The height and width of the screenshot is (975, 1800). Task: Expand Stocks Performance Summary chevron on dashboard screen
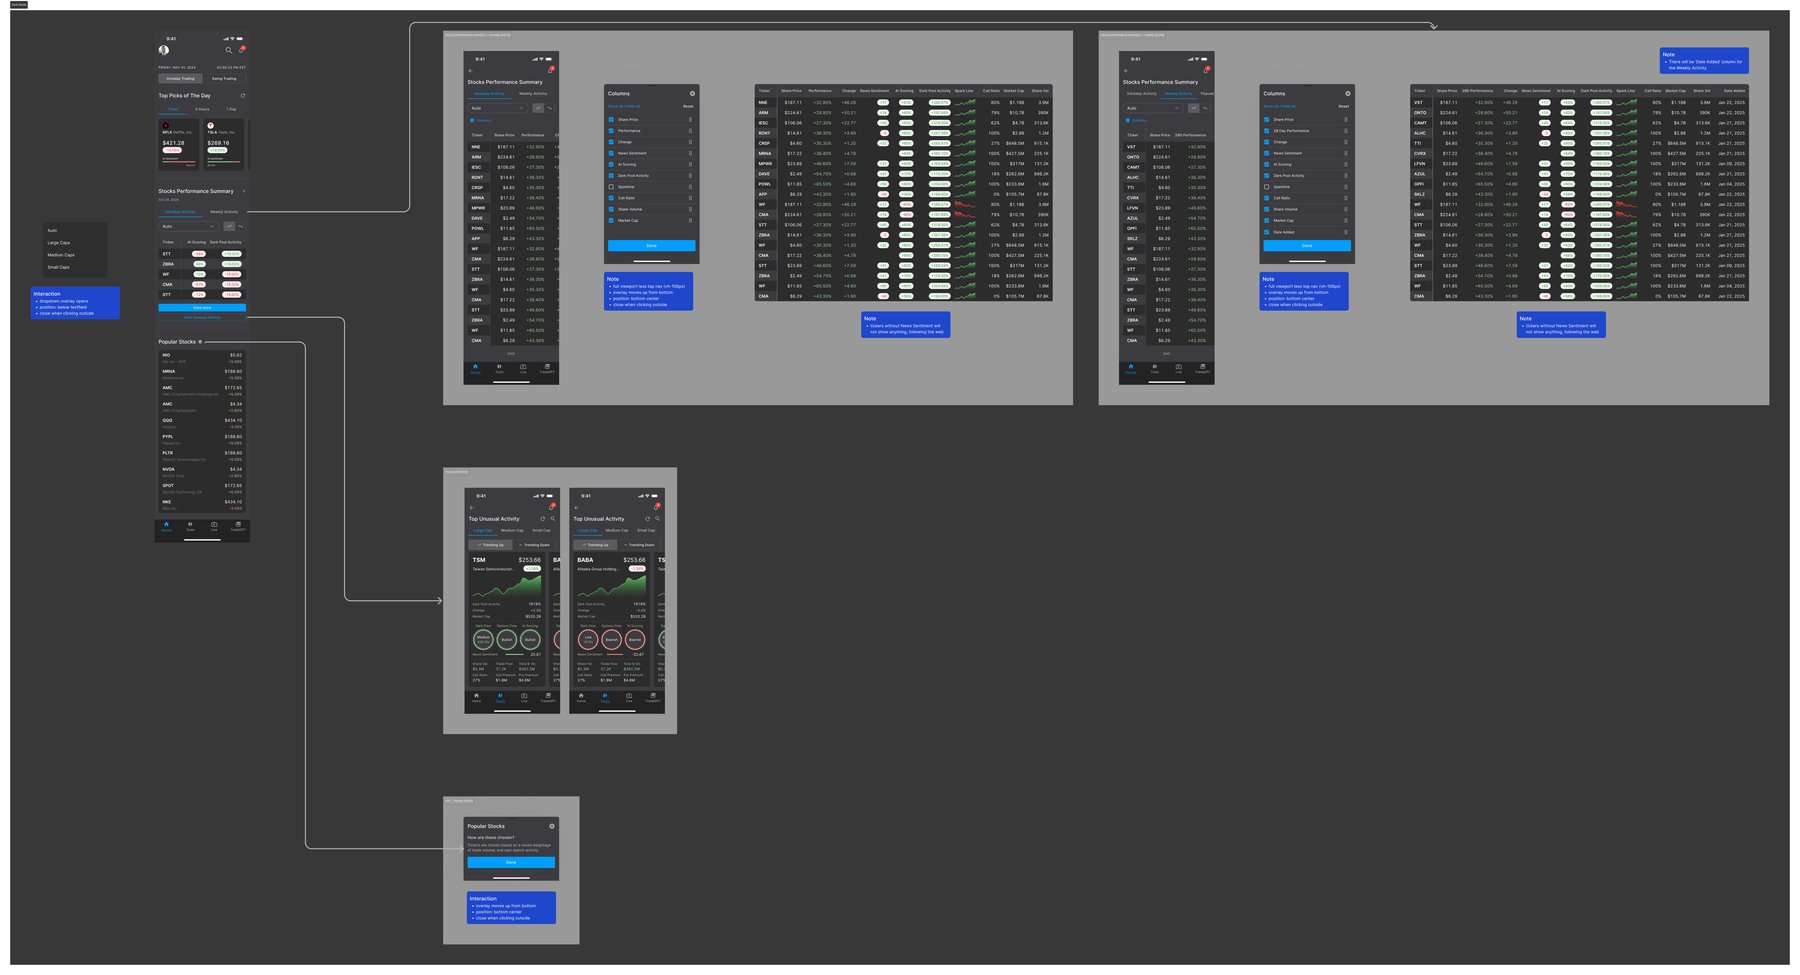pos(243,191)
